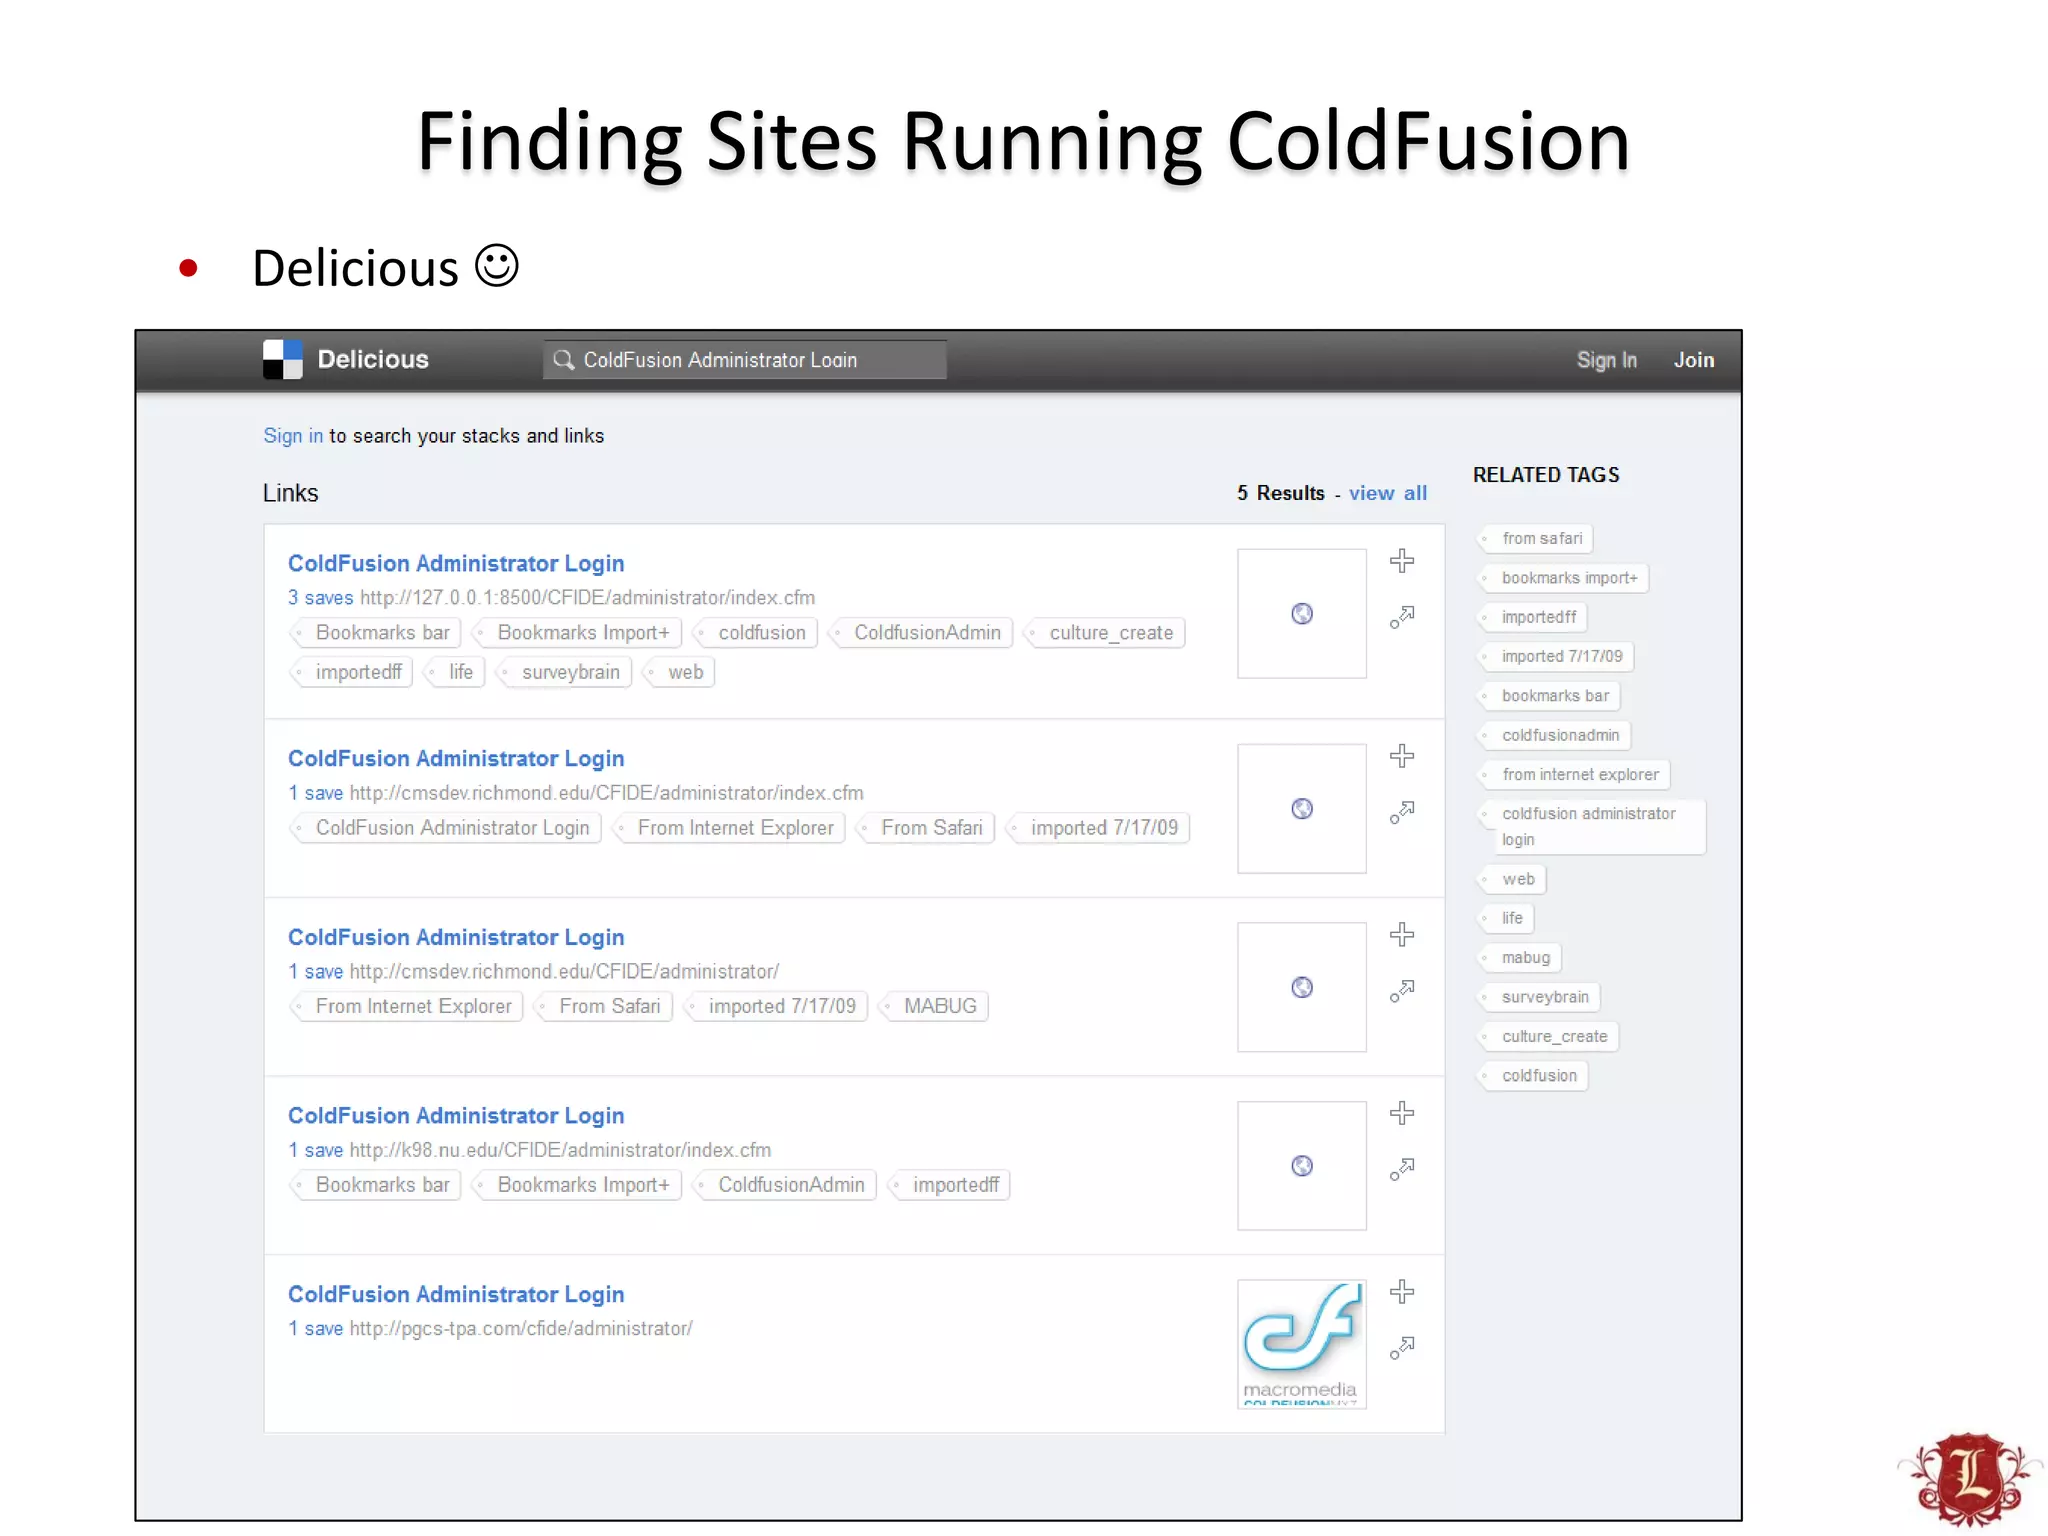Click the Sign in link above Links
2048x1536 pixels.
click(x=293, y=436)
